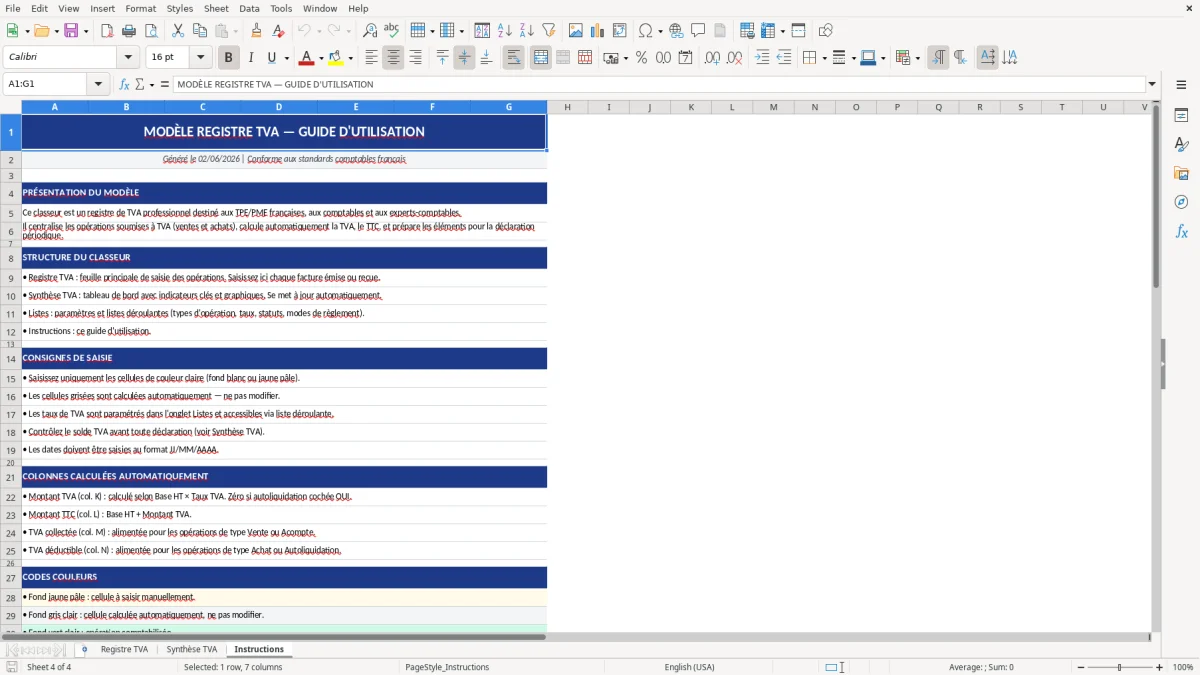Click the Save document icon

point(70,31)
